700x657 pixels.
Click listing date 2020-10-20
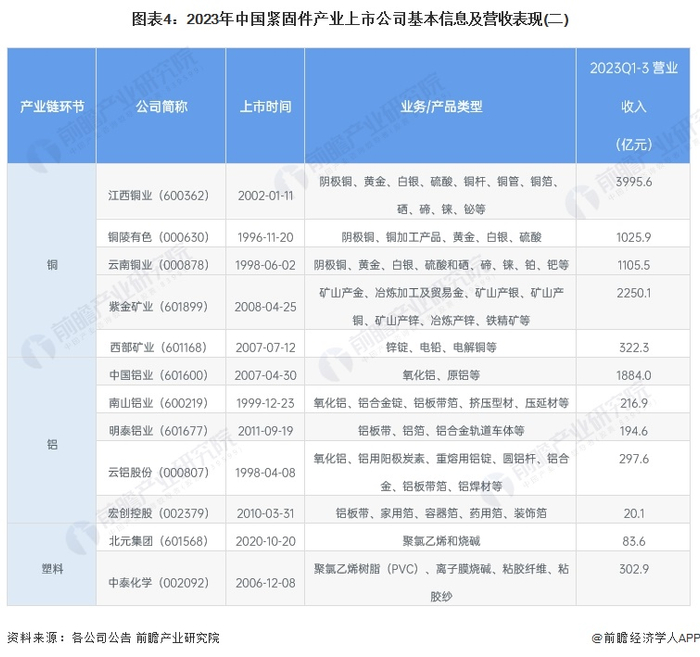[265, 541]
